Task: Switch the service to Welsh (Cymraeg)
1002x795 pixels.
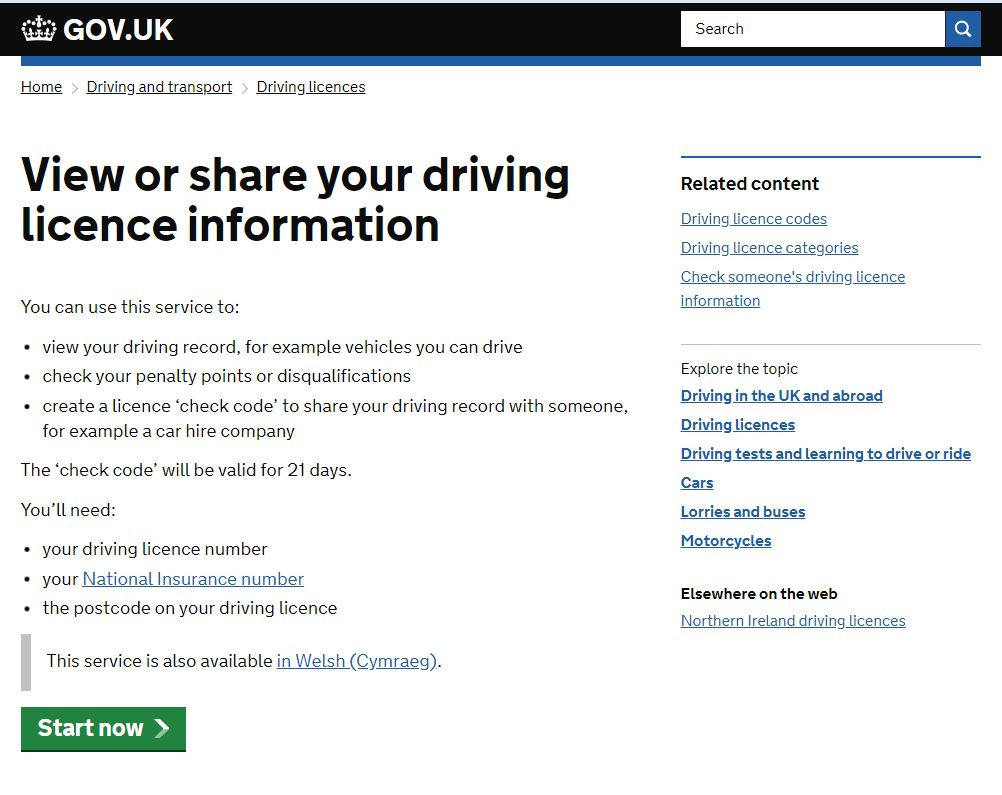Action: (356, 660)
